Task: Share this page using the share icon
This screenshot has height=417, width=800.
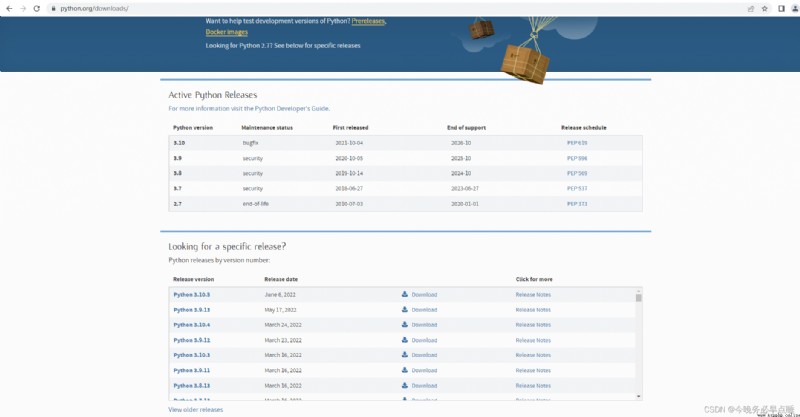Action: 751,9
